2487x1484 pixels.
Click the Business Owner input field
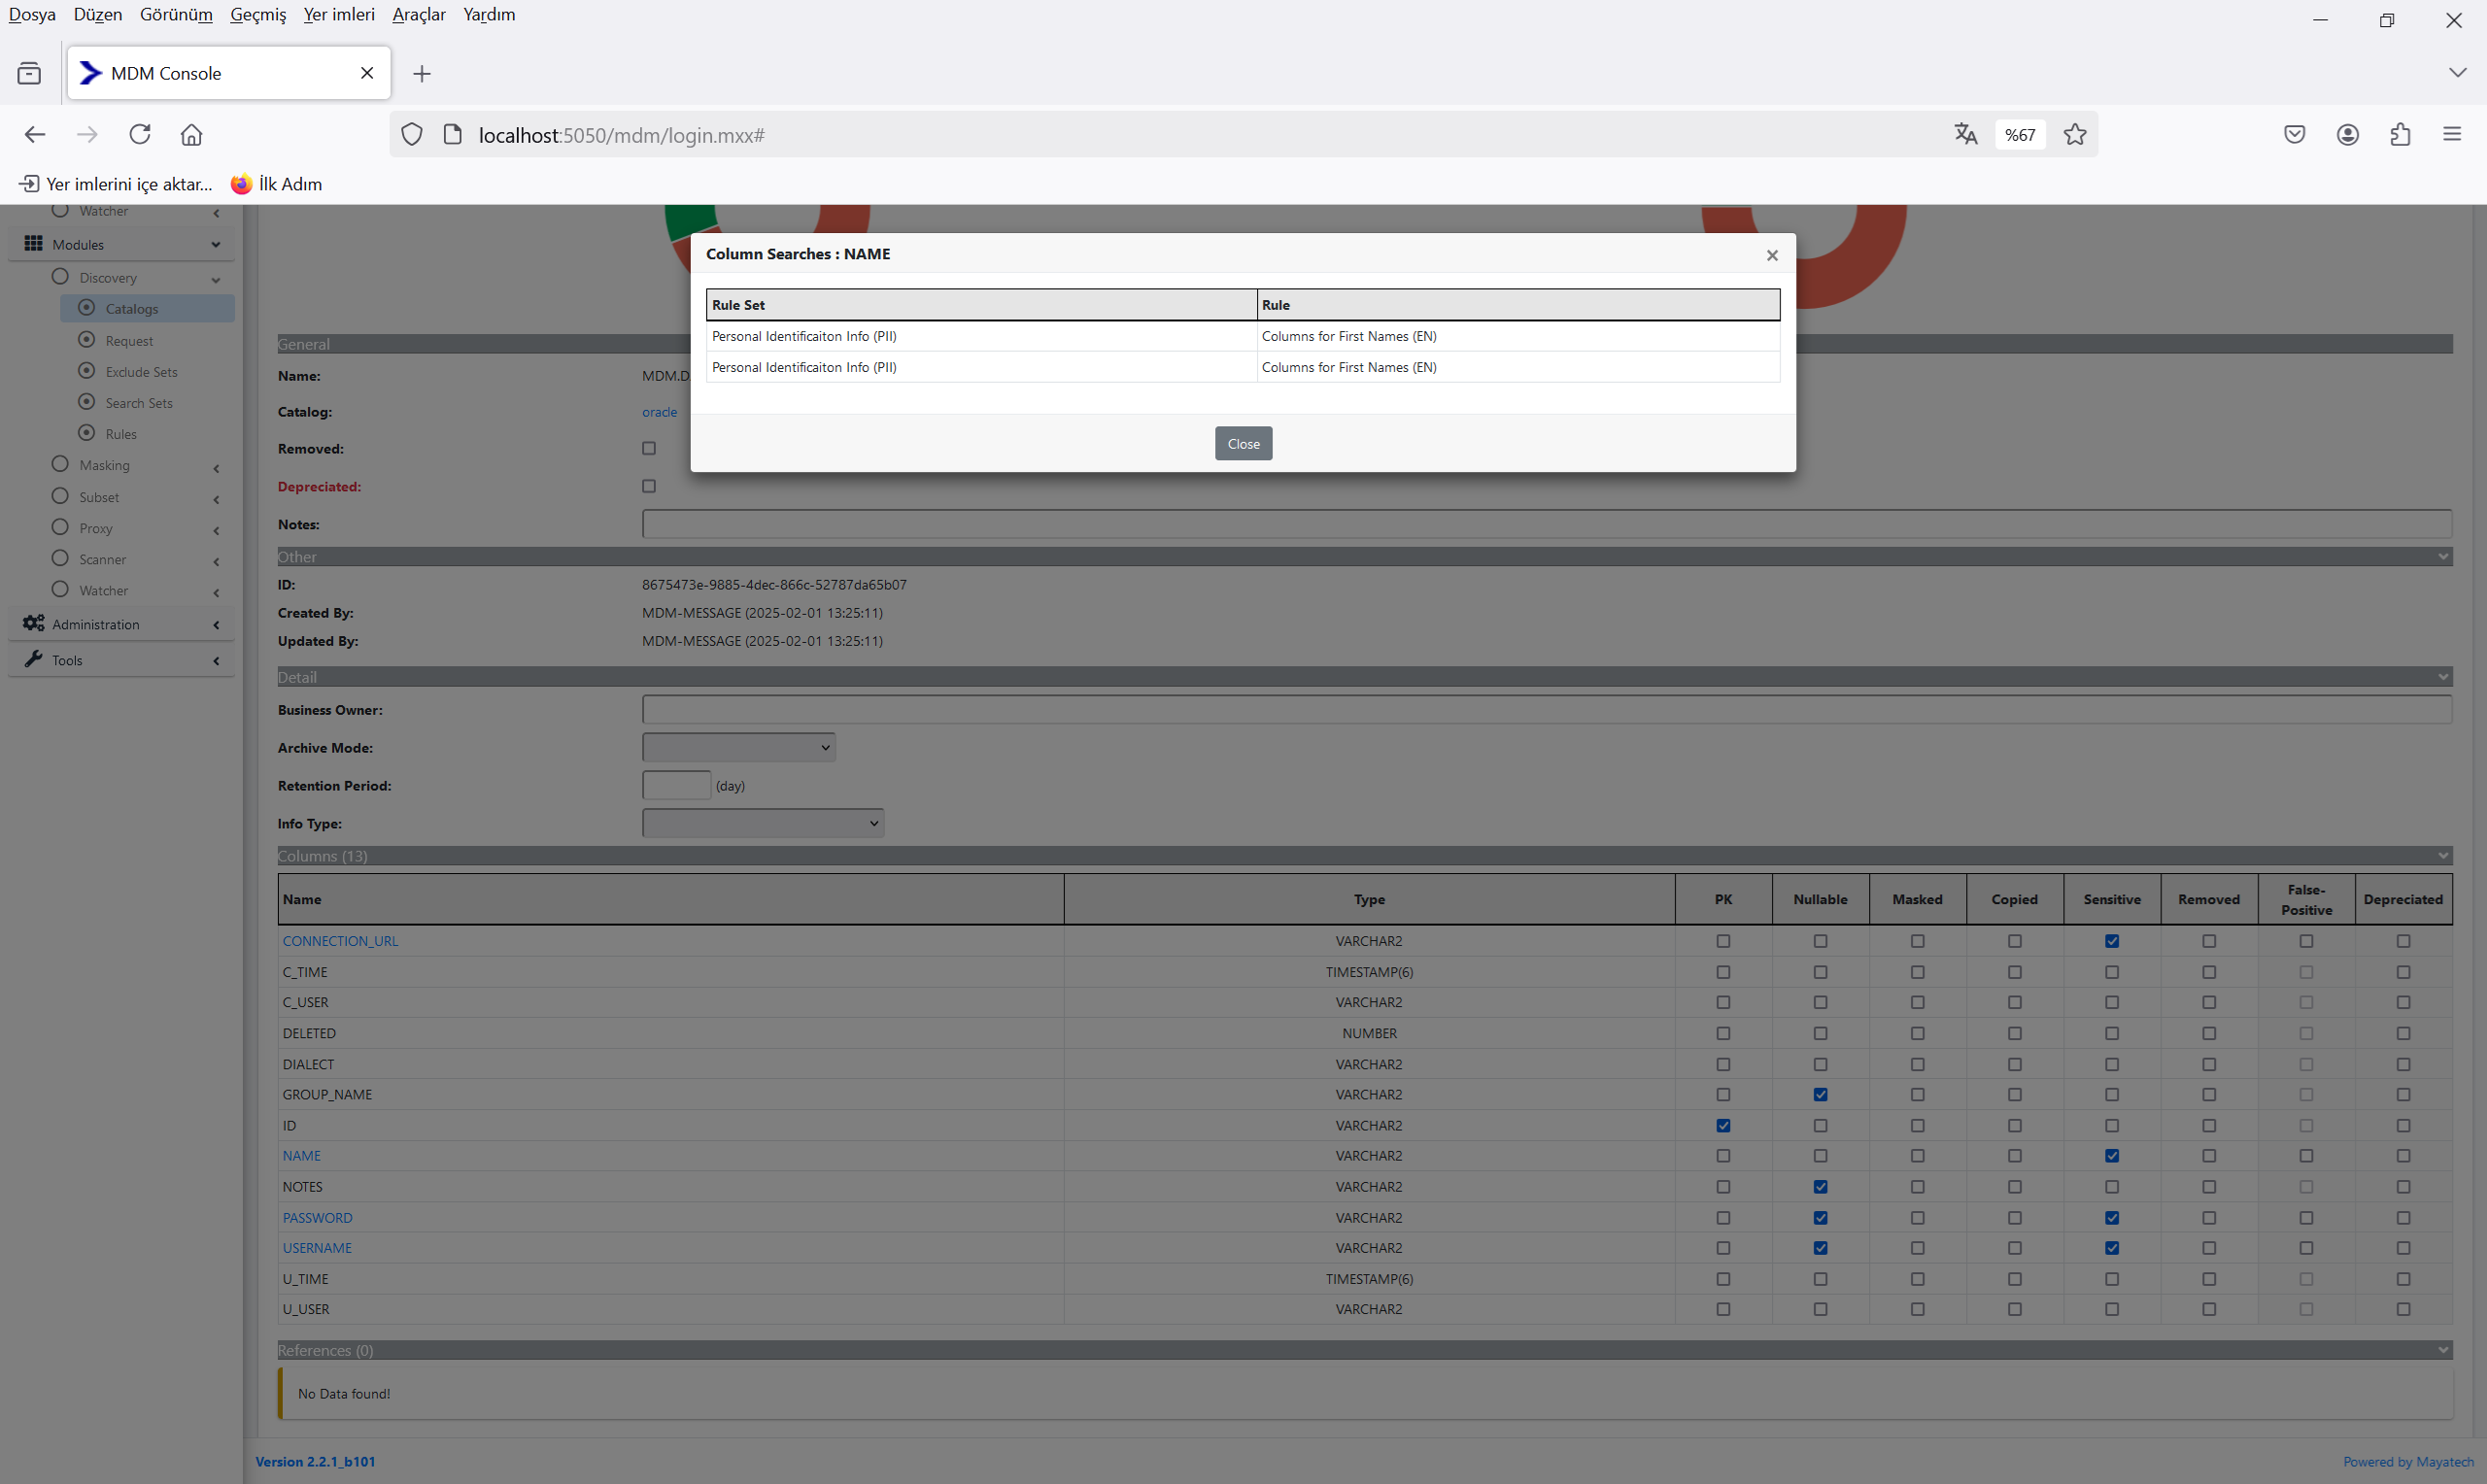pyautogui.click(x=1546, y=710)
